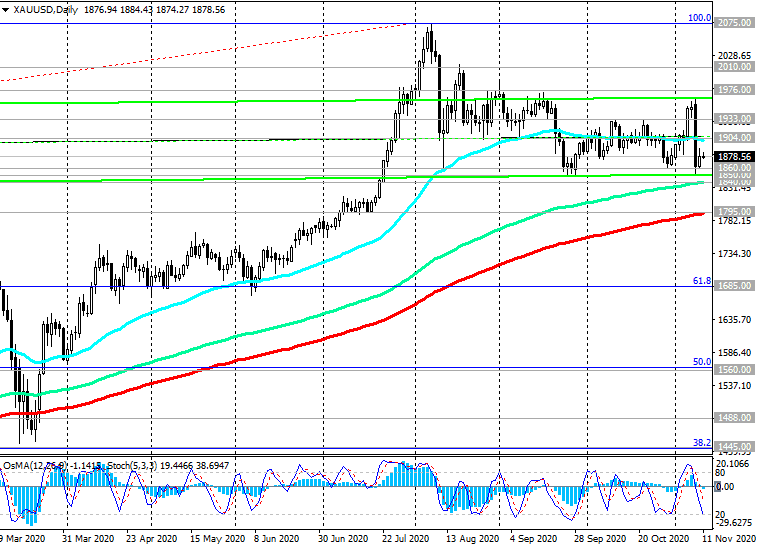Select the Fibonacci 50.0 level label
Viewport: 757px width, 549px height.
[702, 362]
